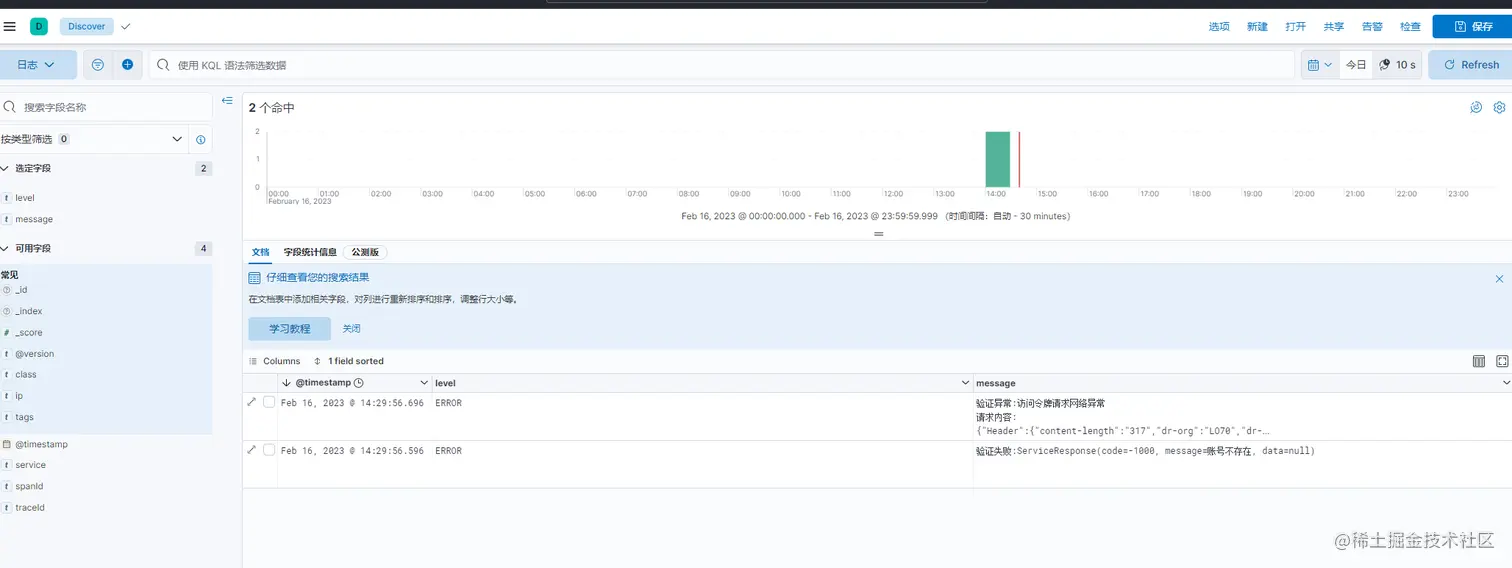Click the chart edit visualization icon
Viewport: 1512px width, 568px height.
click(1476, 107)
